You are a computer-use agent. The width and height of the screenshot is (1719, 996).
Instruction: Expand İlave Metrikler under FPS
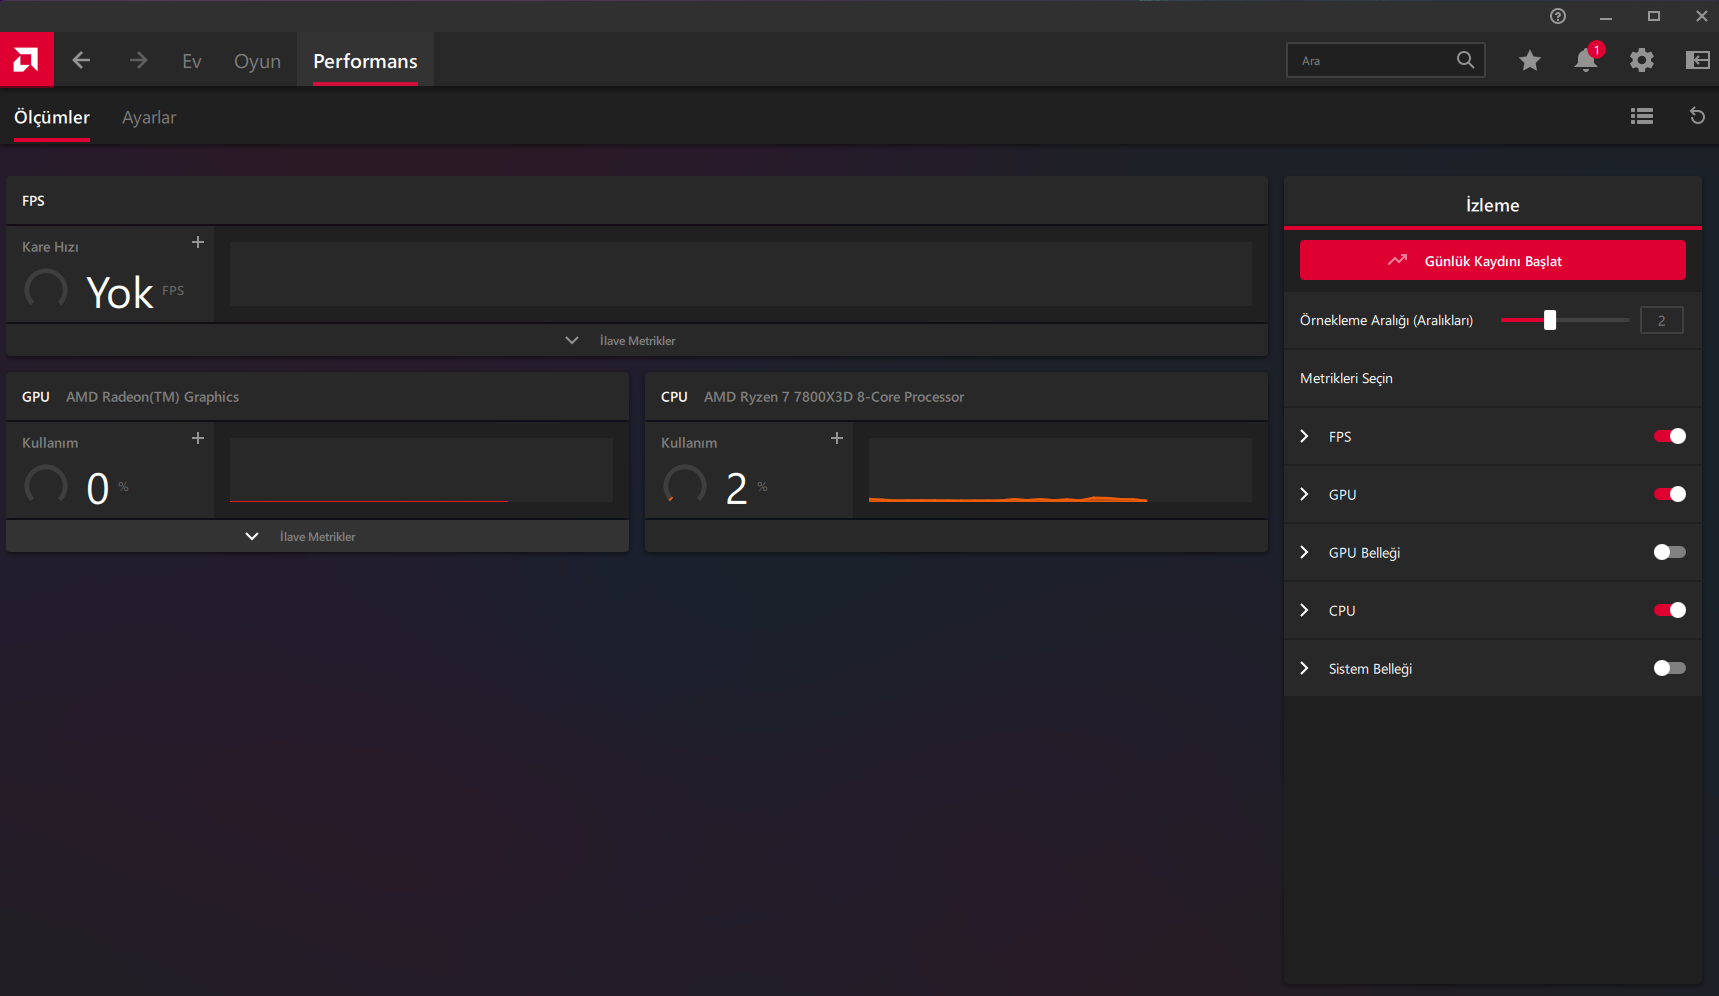pos(637,340)
